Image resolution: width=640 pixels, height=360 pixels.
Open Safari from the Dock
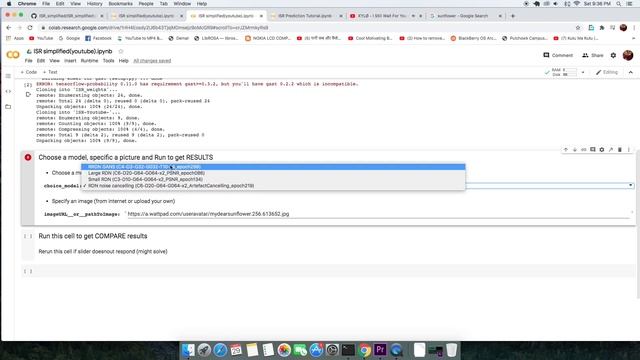[x=220, y=350]
